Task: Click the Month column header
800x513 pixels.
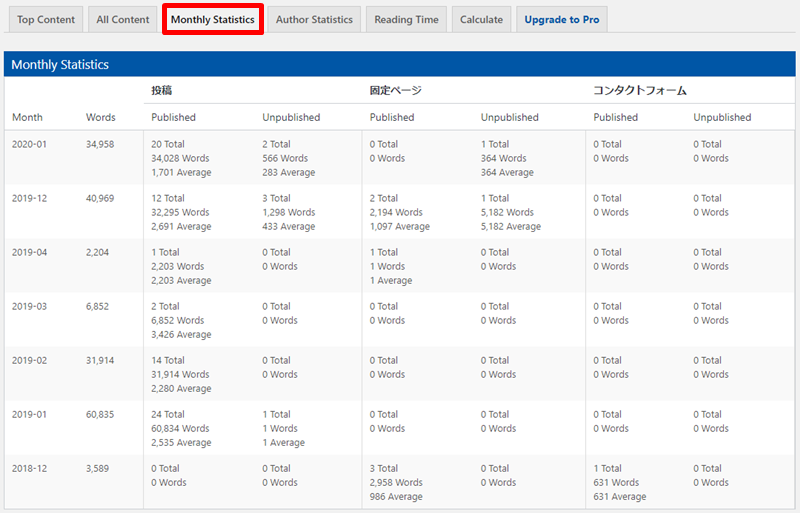Action: [27, 117]
